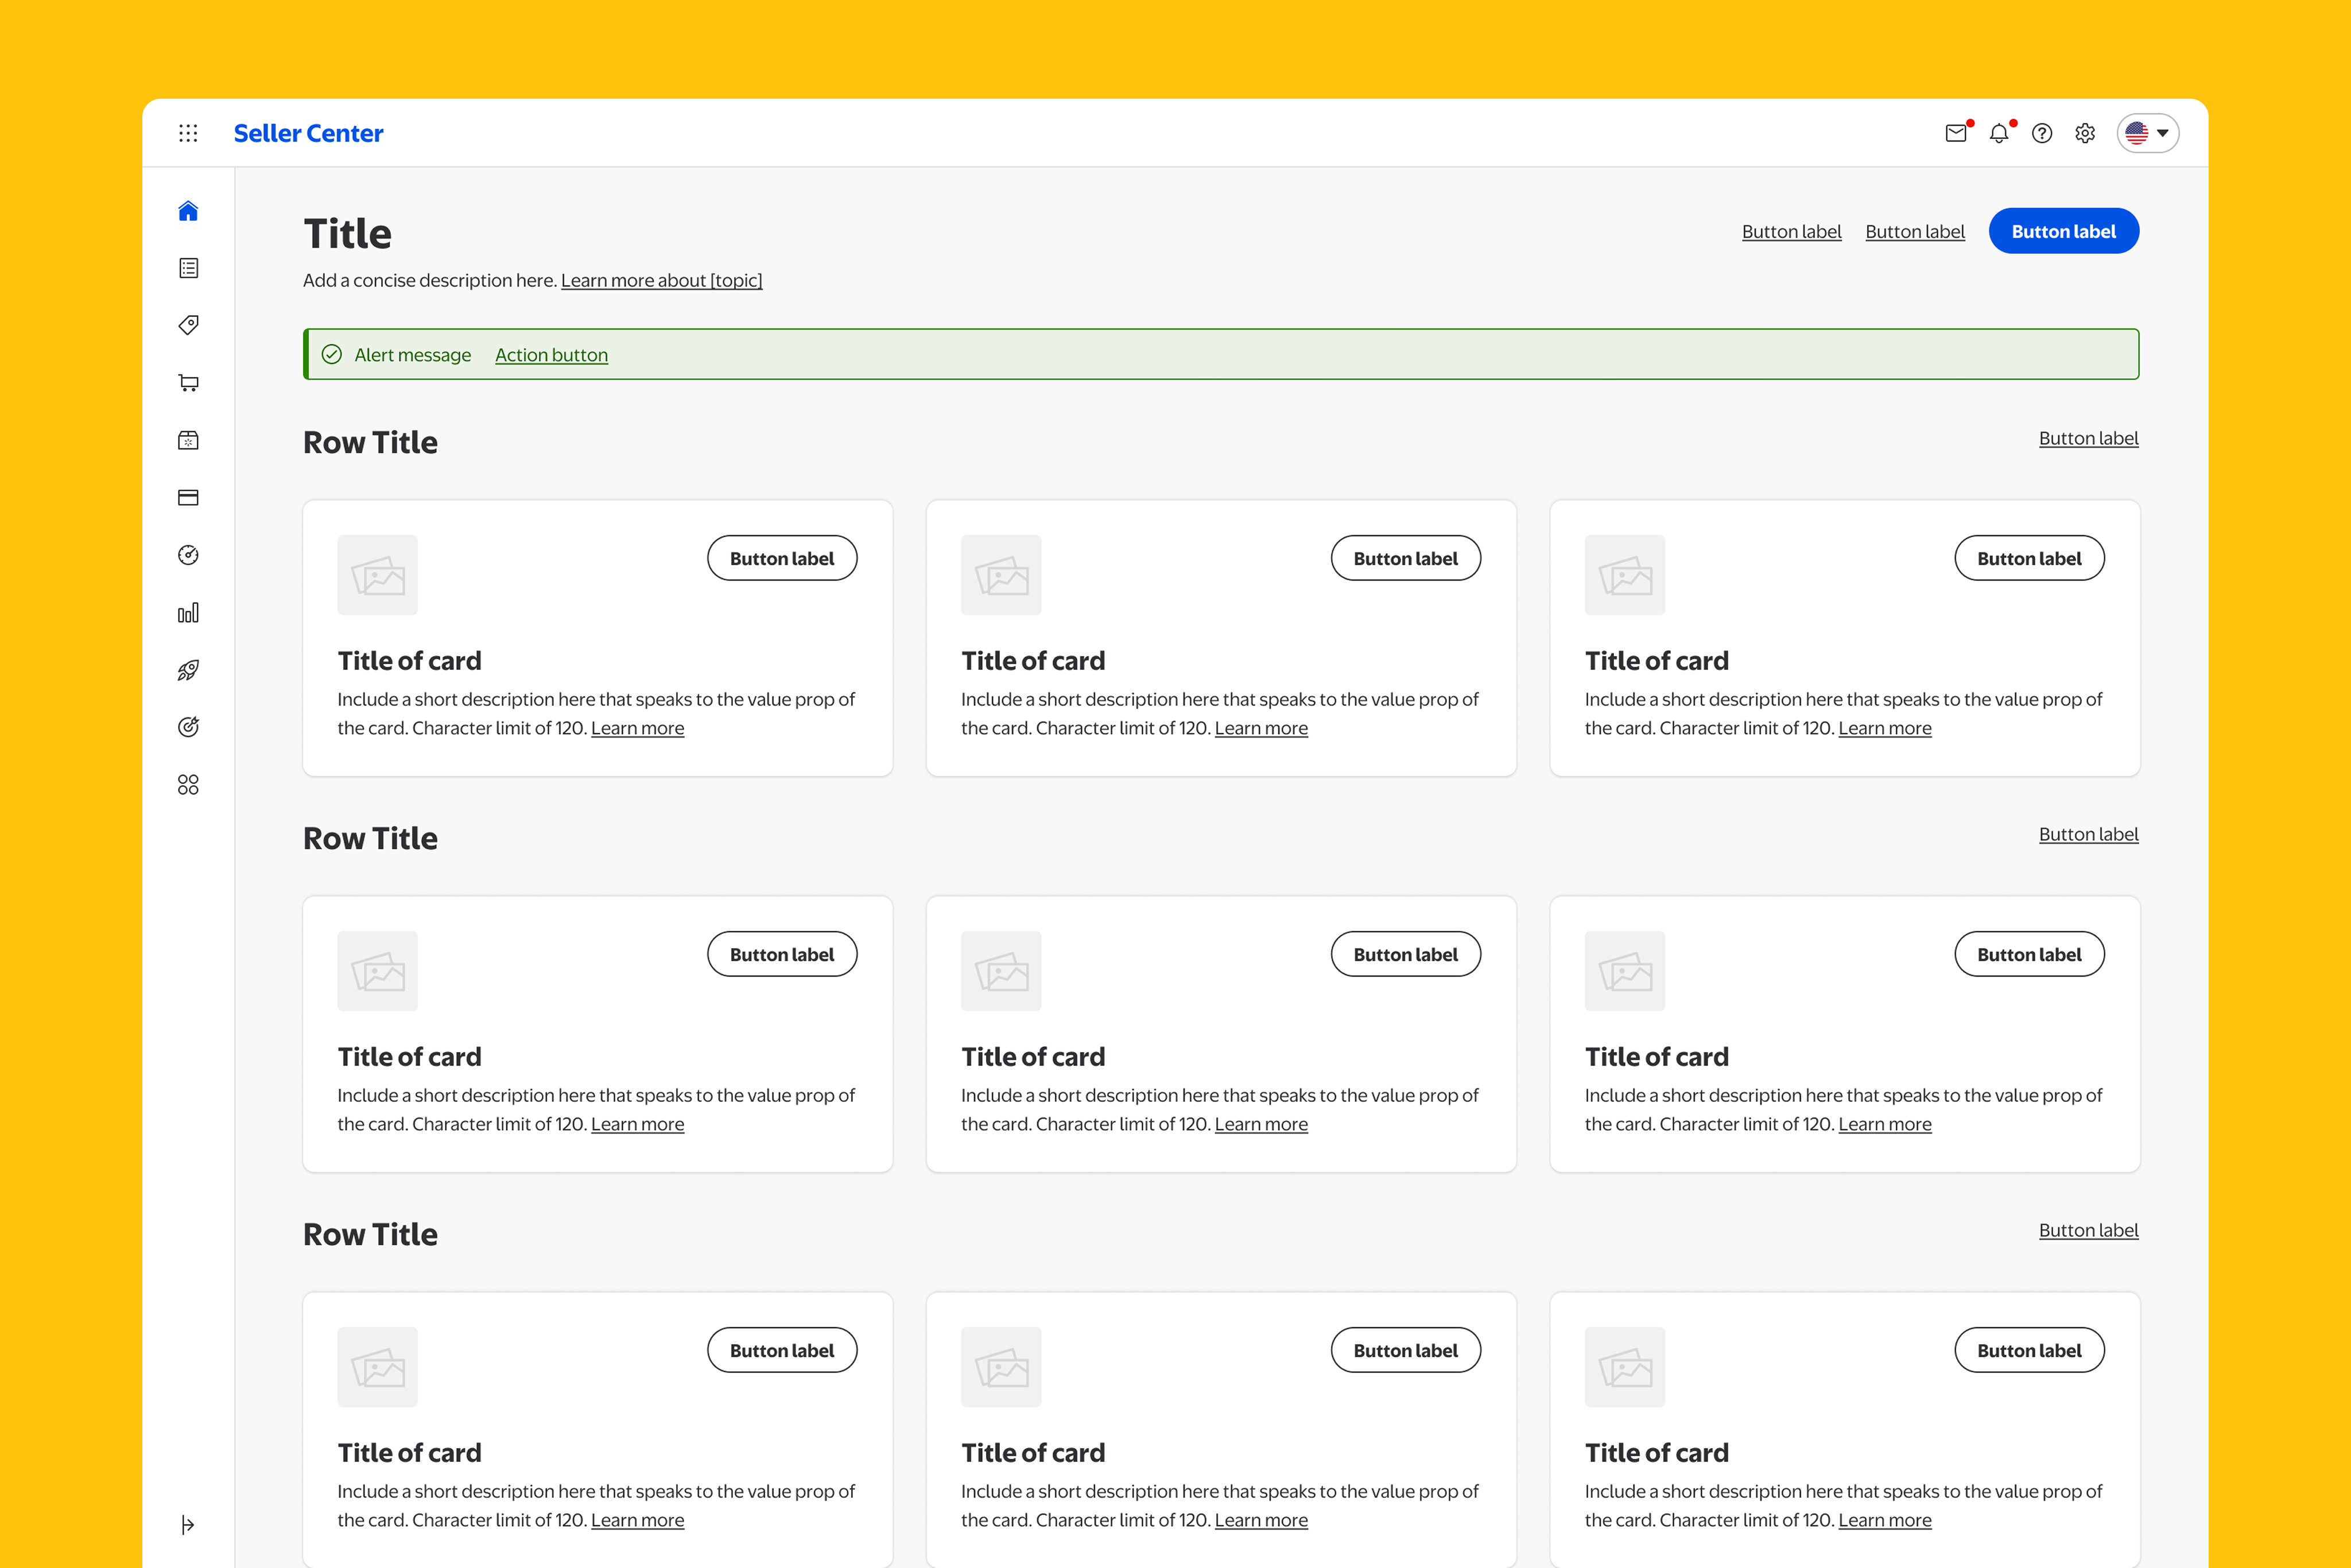
Task: Open the mail inbox icon
Action: 1956,133
